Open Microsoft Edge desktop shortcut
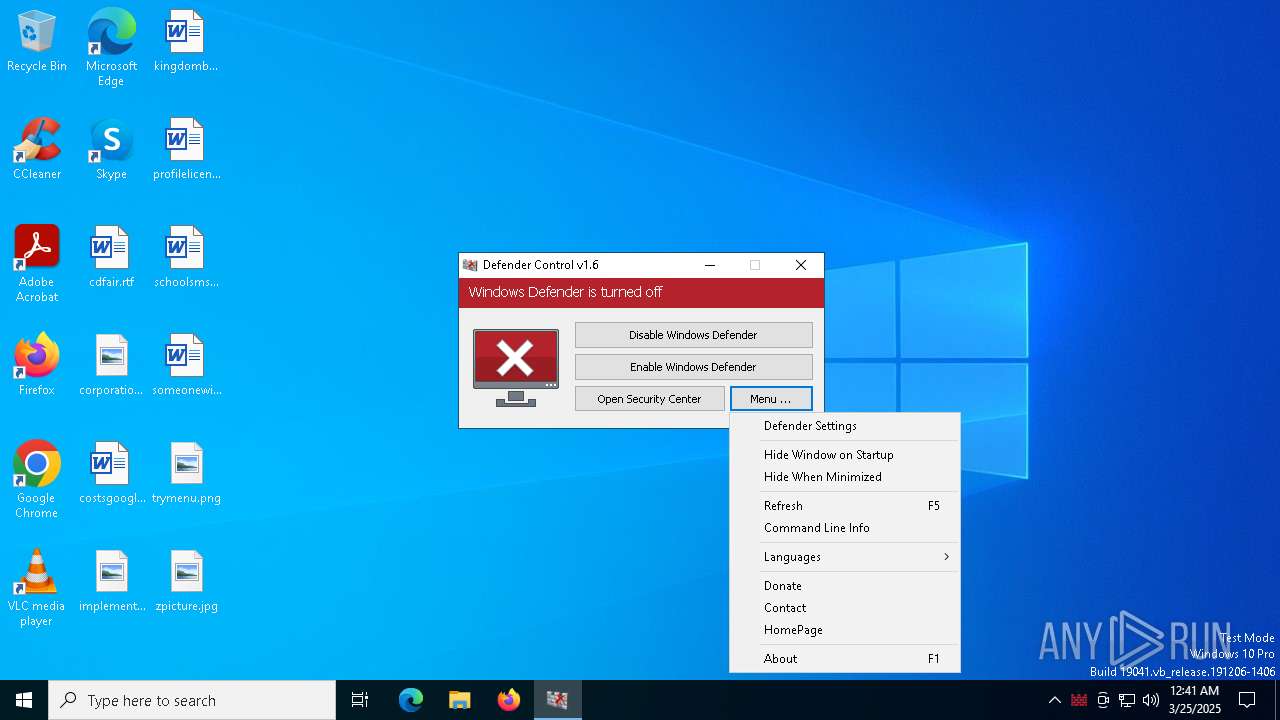Image resolution: width=1280 pixels, height=720 pixels. [x=111, y=47]
